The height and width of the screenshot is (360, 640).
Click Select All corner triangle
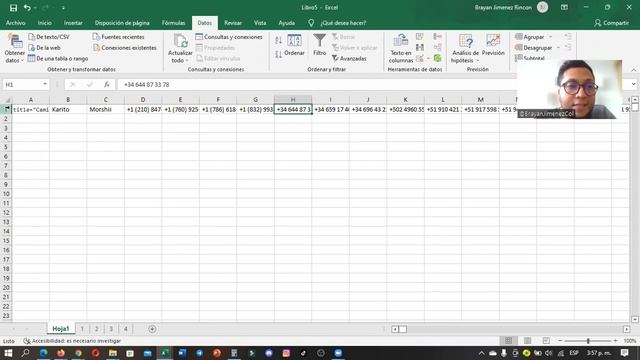coord(7,100)
